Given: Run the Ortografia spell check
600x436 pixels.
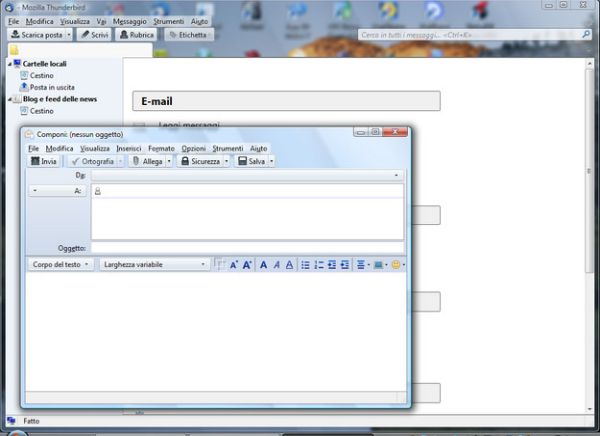Looking at the screenshot, I should 92,161.
